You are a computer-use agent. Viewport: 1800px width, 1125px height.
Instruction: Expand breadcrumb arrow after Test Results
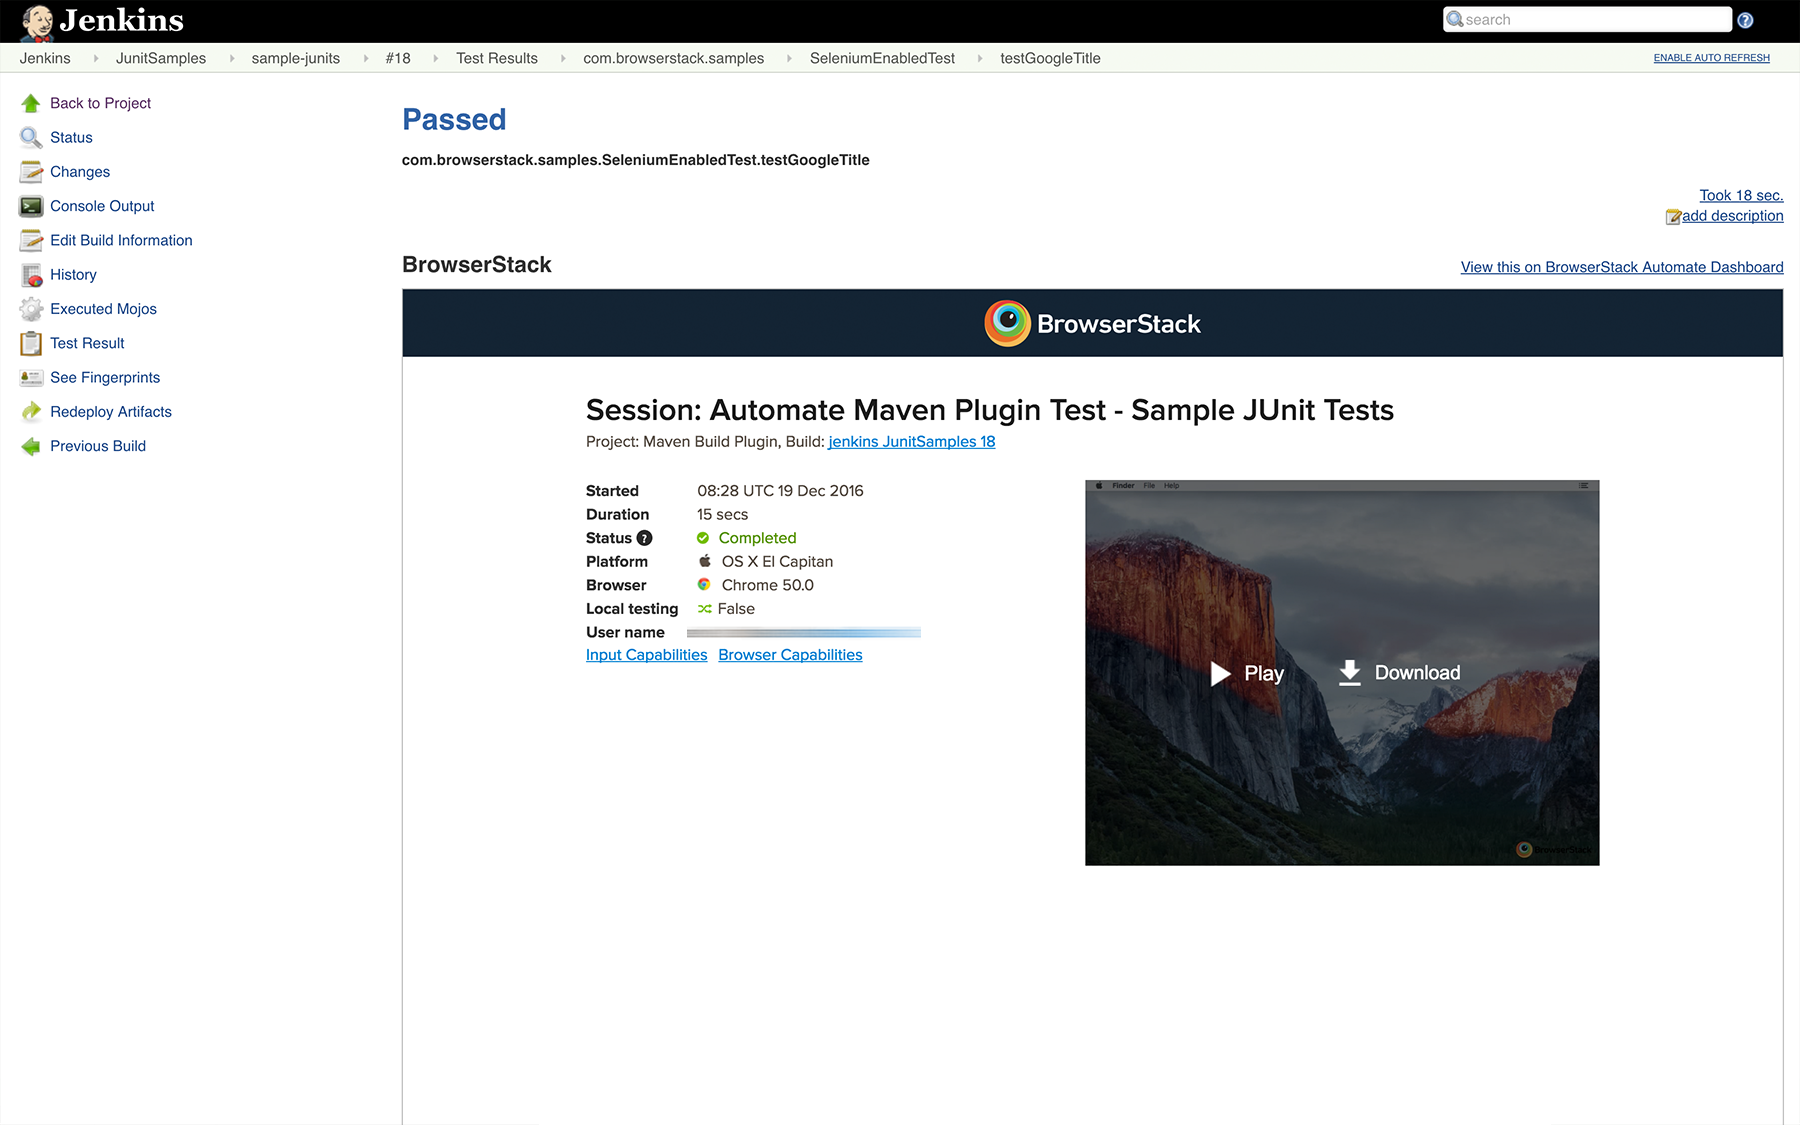pos(563,58)
